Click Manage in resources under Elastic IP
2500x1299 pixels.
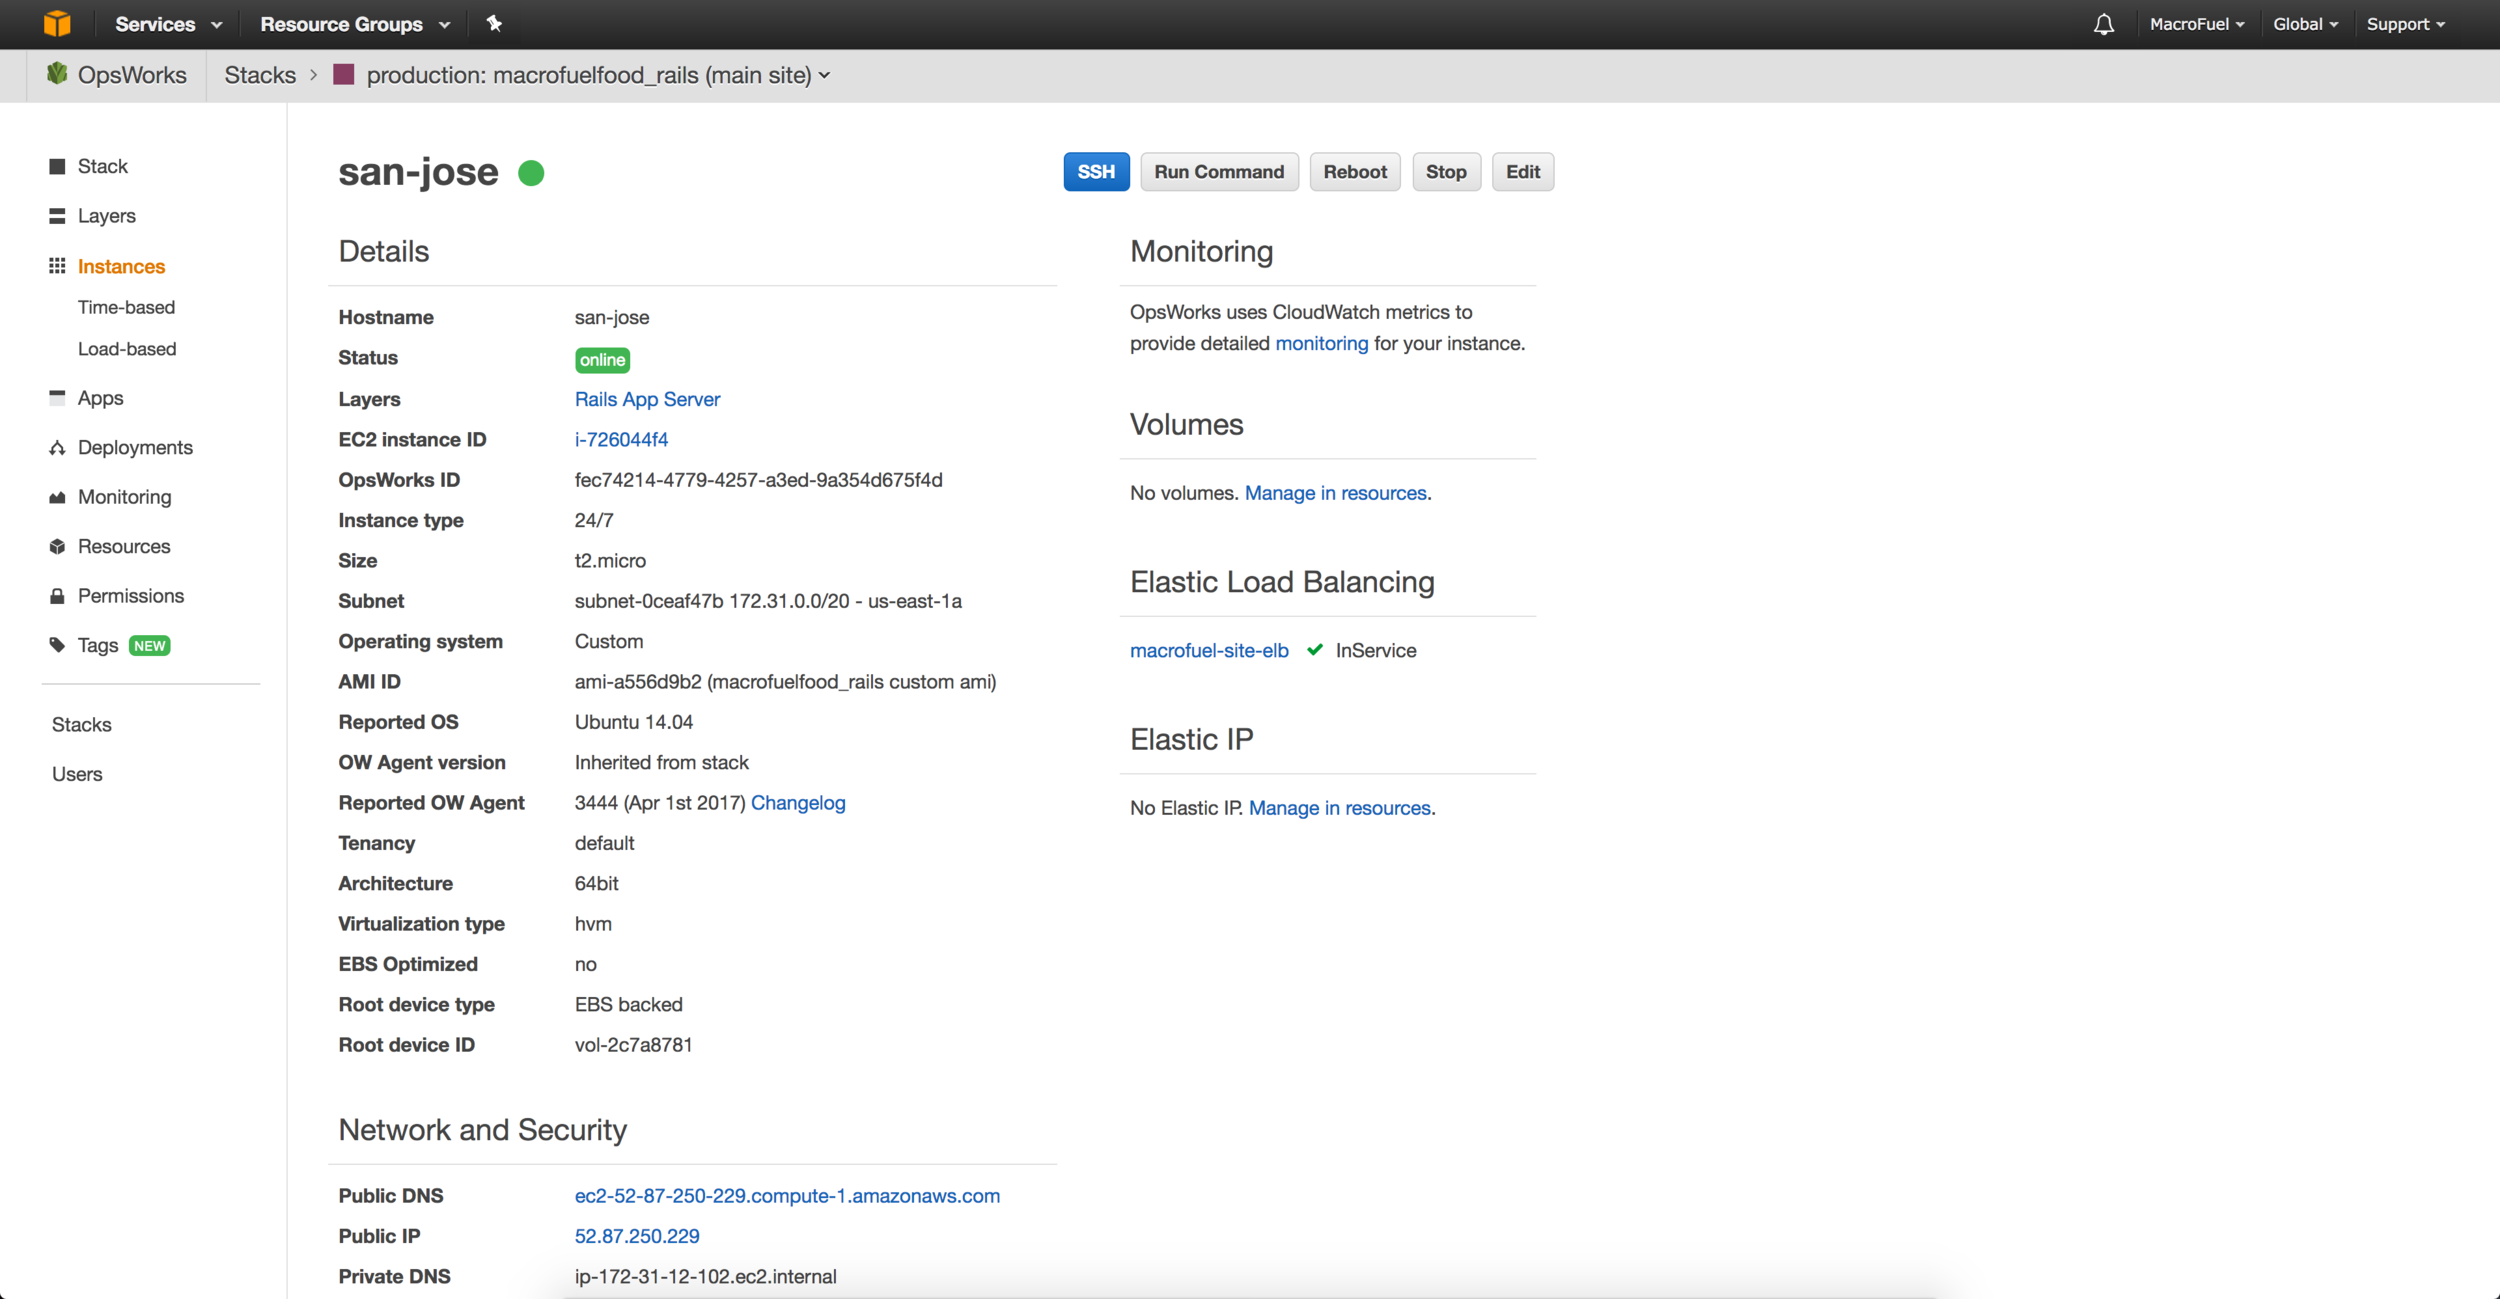click(x=1340, y=808)
